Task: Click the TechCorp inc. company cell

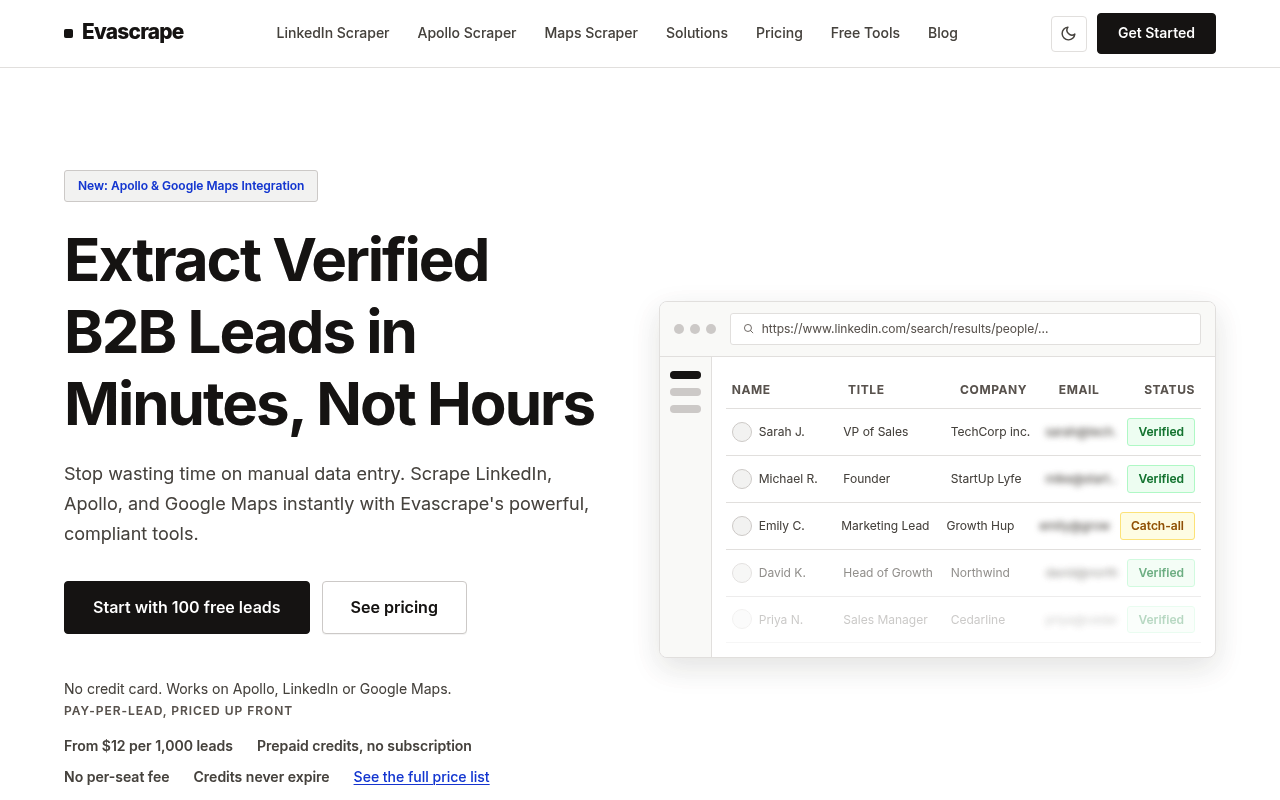Action: tap(990, 432)
